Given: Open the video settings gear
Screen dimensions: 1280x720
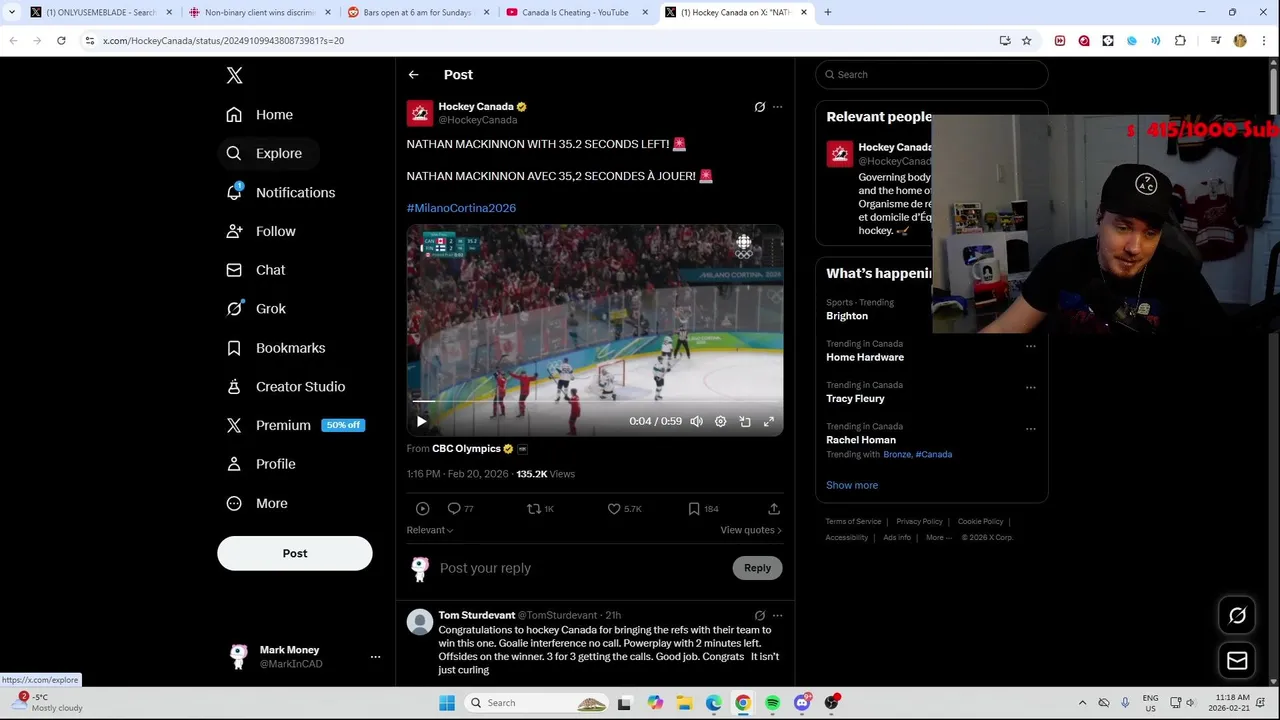Looking at the screenshot, I should pyautogui.click(x=720, y=421).
